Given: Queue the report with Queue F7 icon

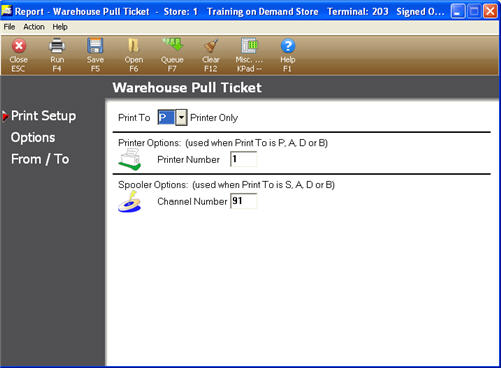Looking at the screenshot, I should [x=172, y=55].
